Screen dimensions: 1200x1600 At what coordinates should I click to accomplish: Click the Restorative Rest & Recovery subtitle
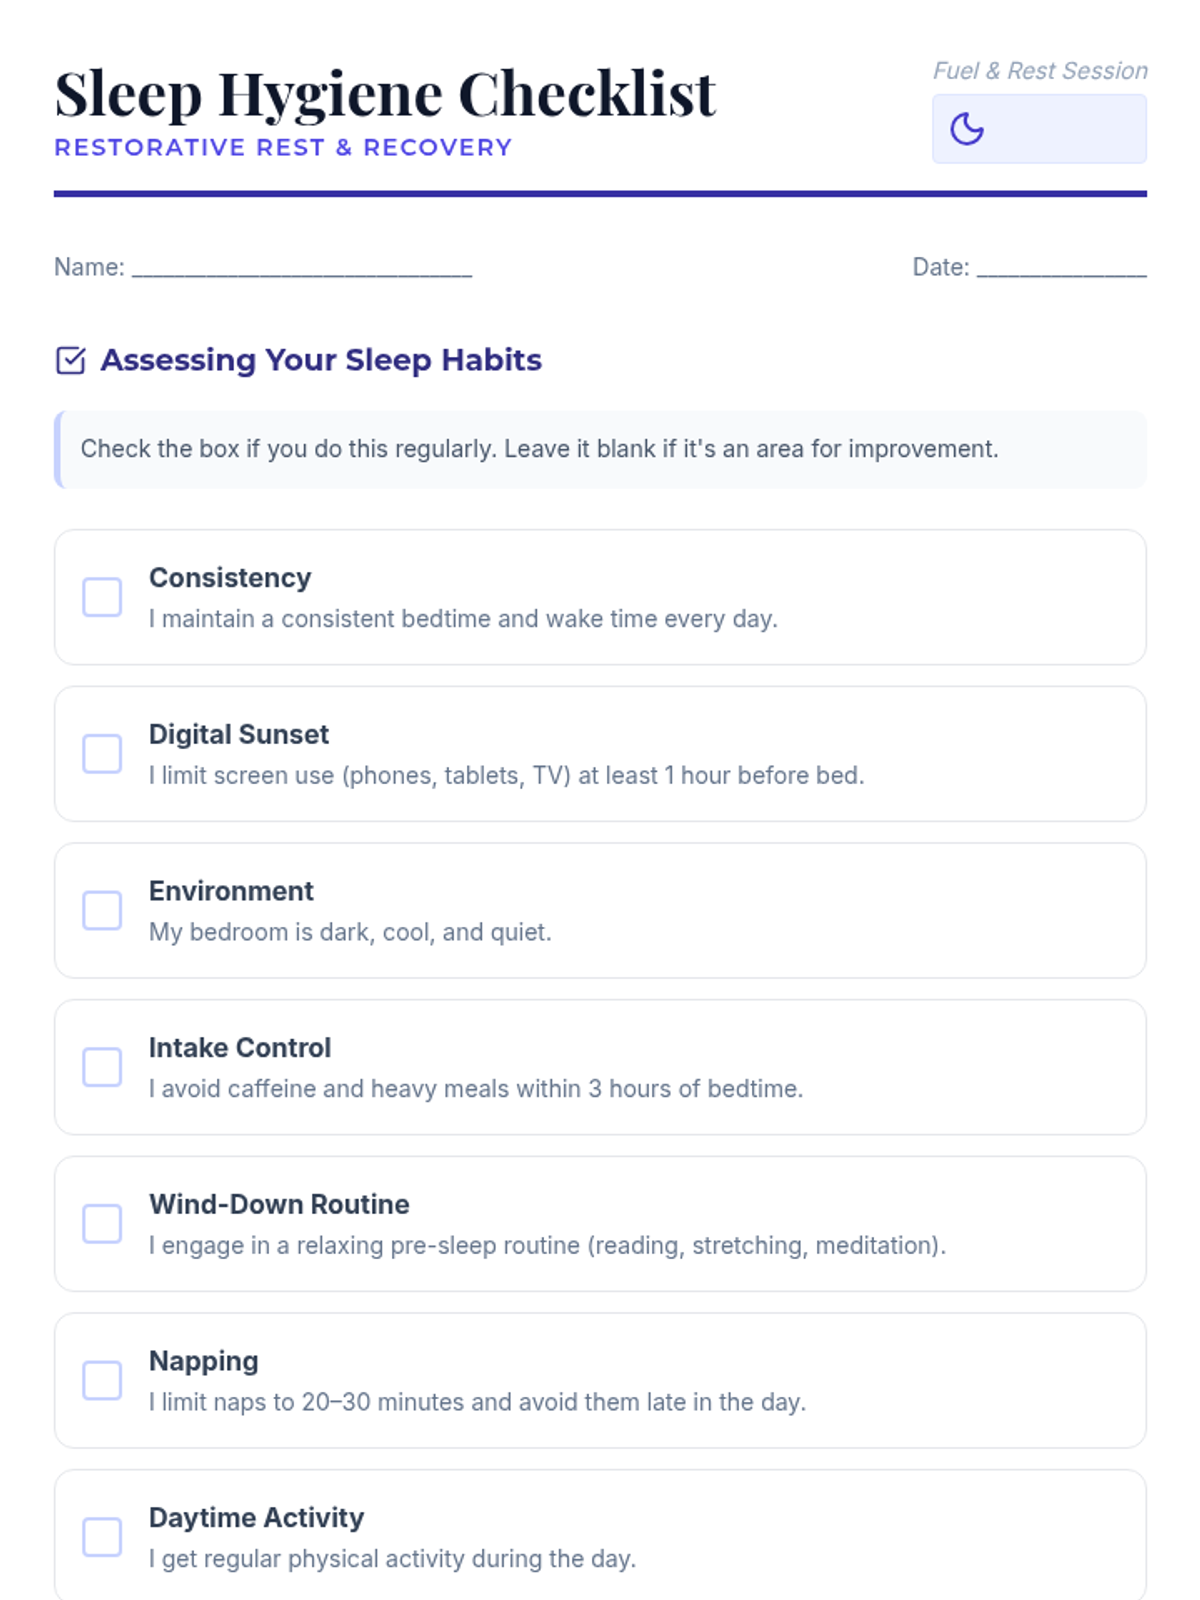point(283,148)
